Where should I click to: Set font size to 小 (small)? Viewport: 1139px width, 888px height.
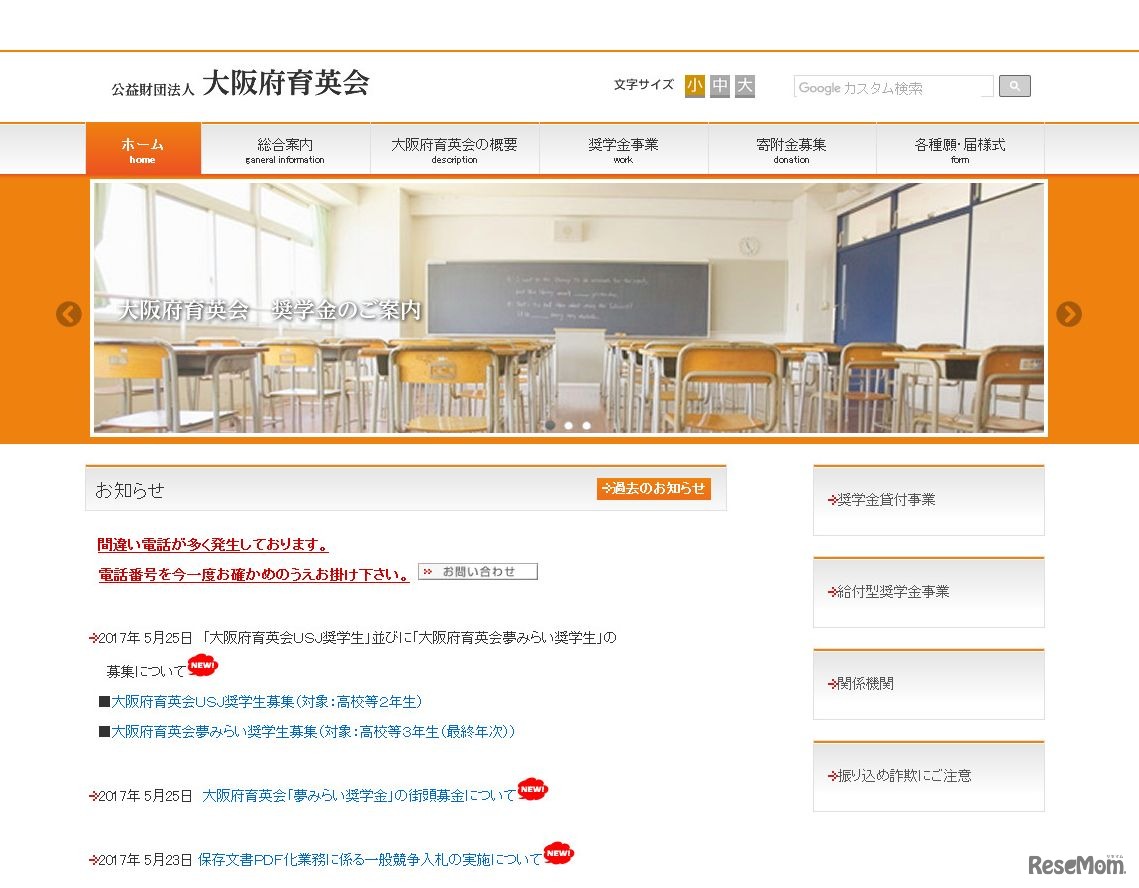point(694,86)
